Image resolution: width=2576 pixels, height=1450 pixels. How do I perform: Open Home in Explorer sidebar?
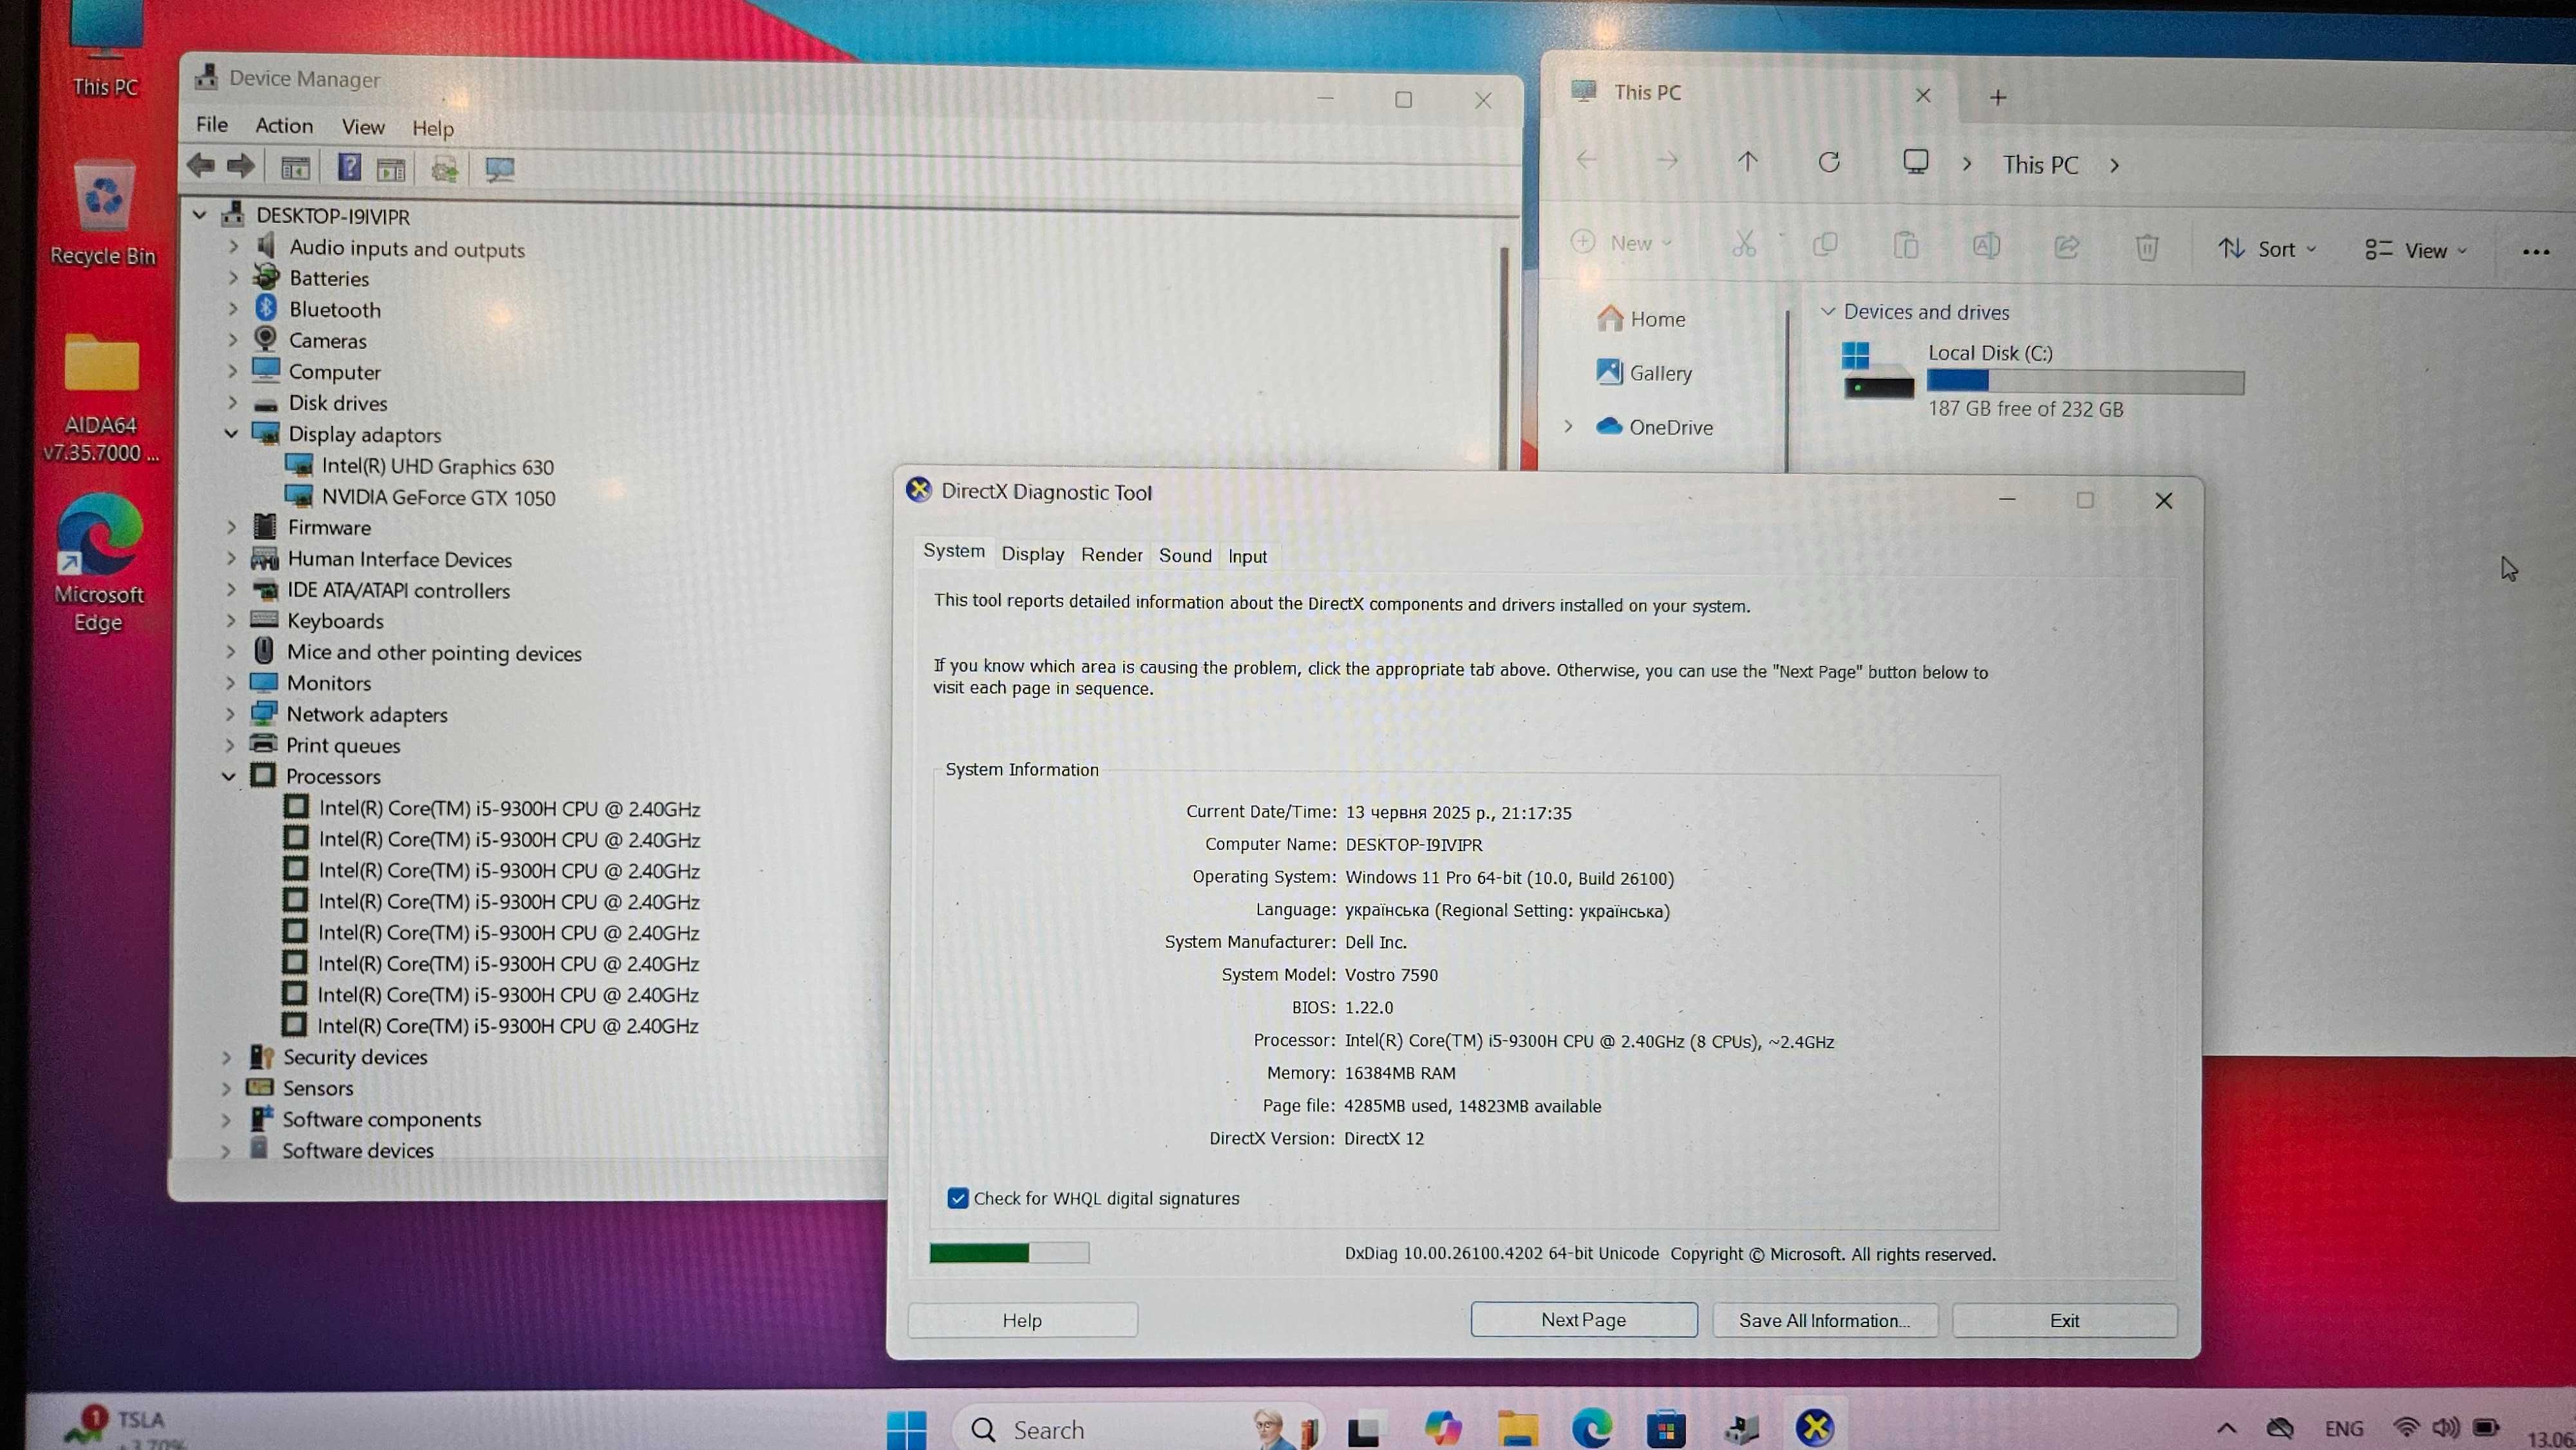[x=1641, y=319]
